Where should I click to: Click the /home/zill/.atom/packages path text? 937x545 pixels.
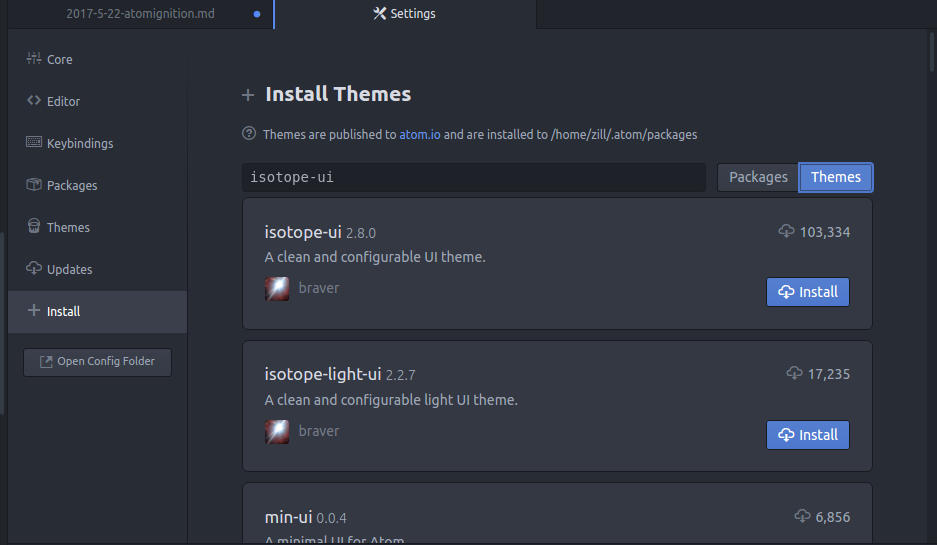(x=624, y=134)
